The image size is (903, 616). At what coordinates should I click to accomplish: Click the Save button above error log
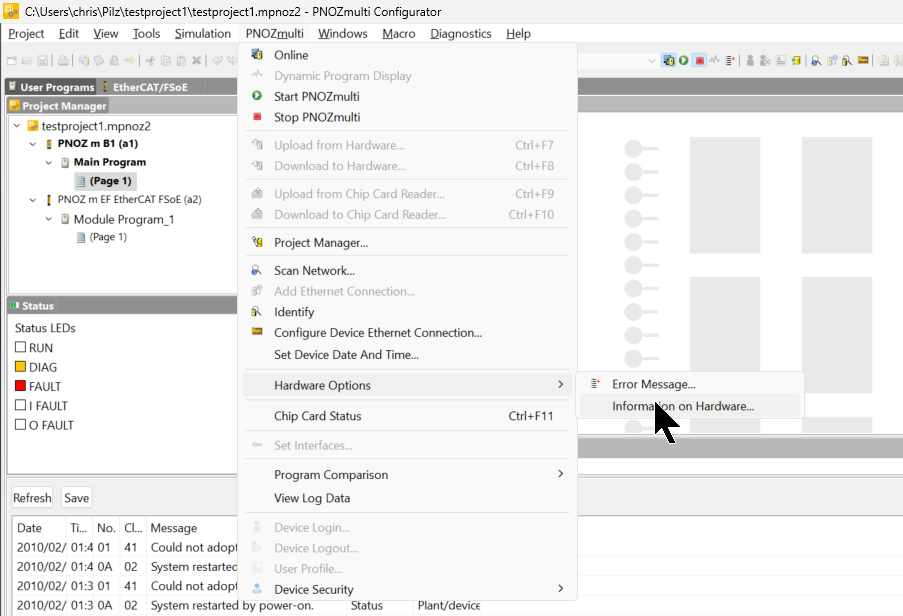(77, 497)
